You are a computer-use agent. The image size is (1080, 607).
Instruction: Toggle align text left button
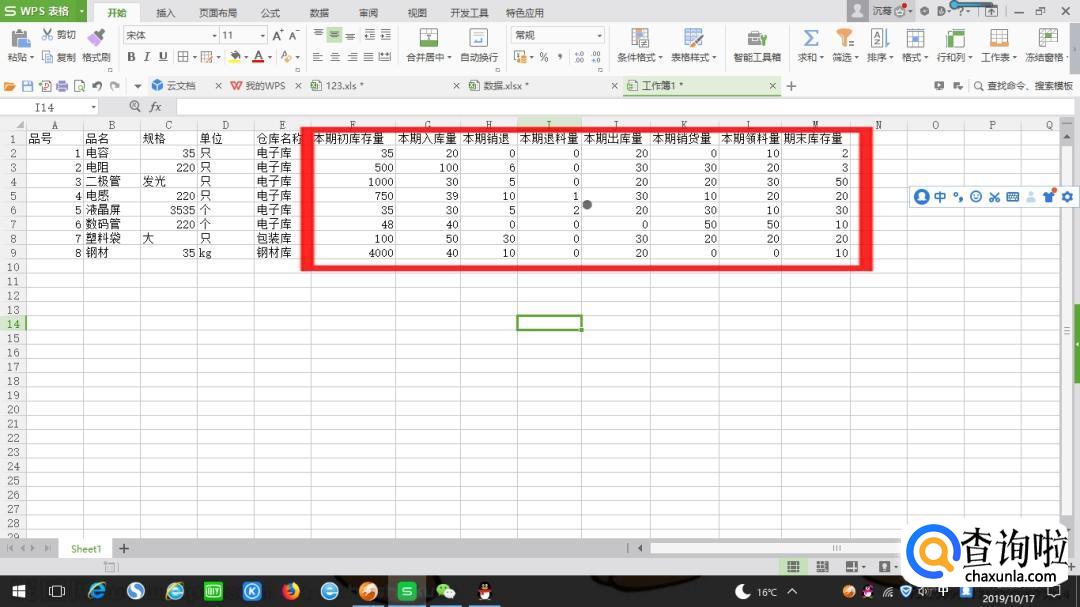[x=318, y=57]
